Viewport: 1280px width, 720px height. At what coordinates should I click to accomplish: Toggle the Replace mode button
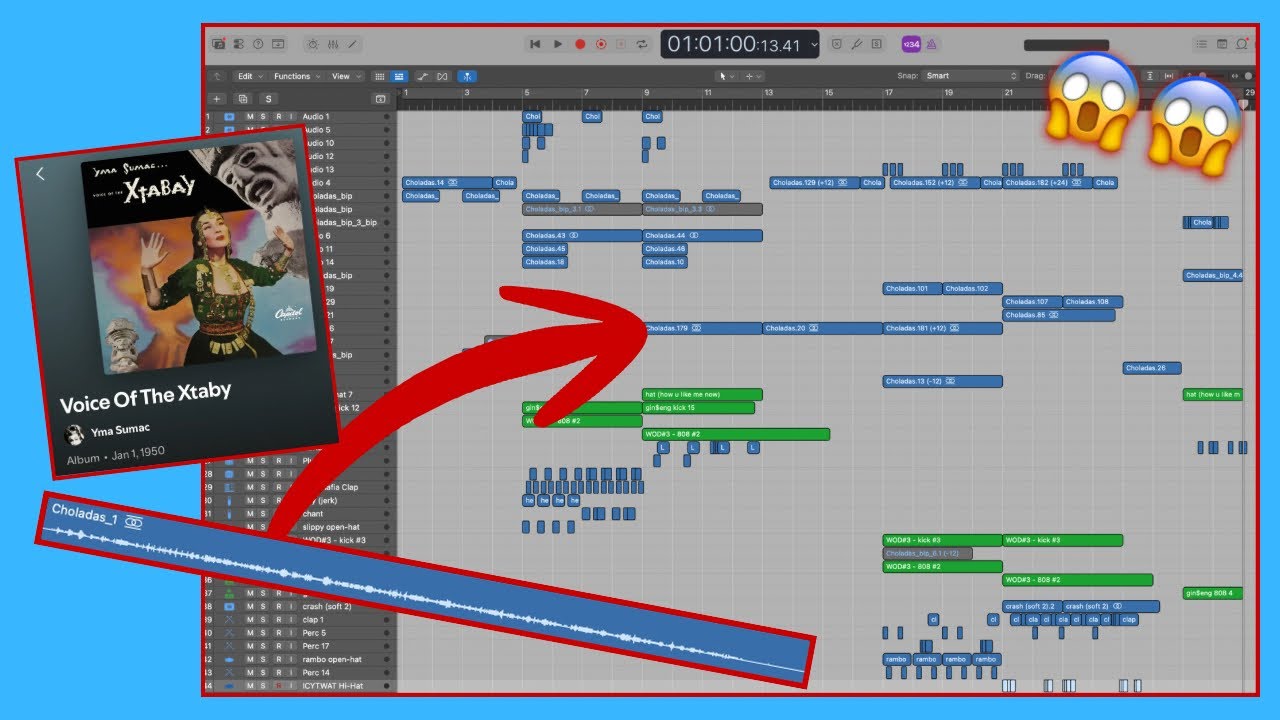point(837,44)
